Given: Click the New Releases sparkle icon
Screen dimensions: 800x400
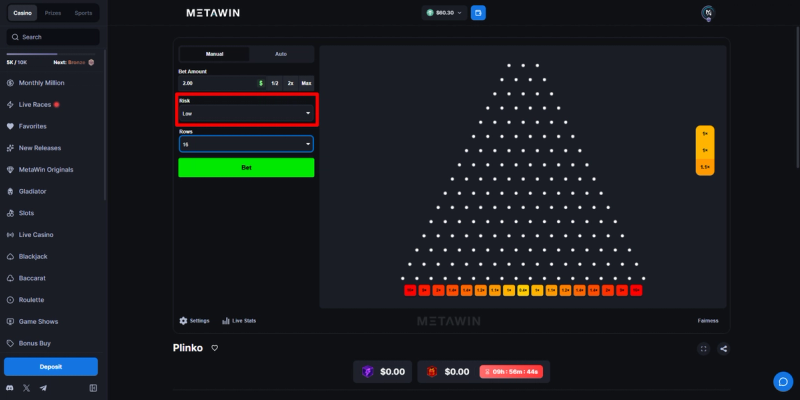Looking at the screenshot, I should point(10,148).
